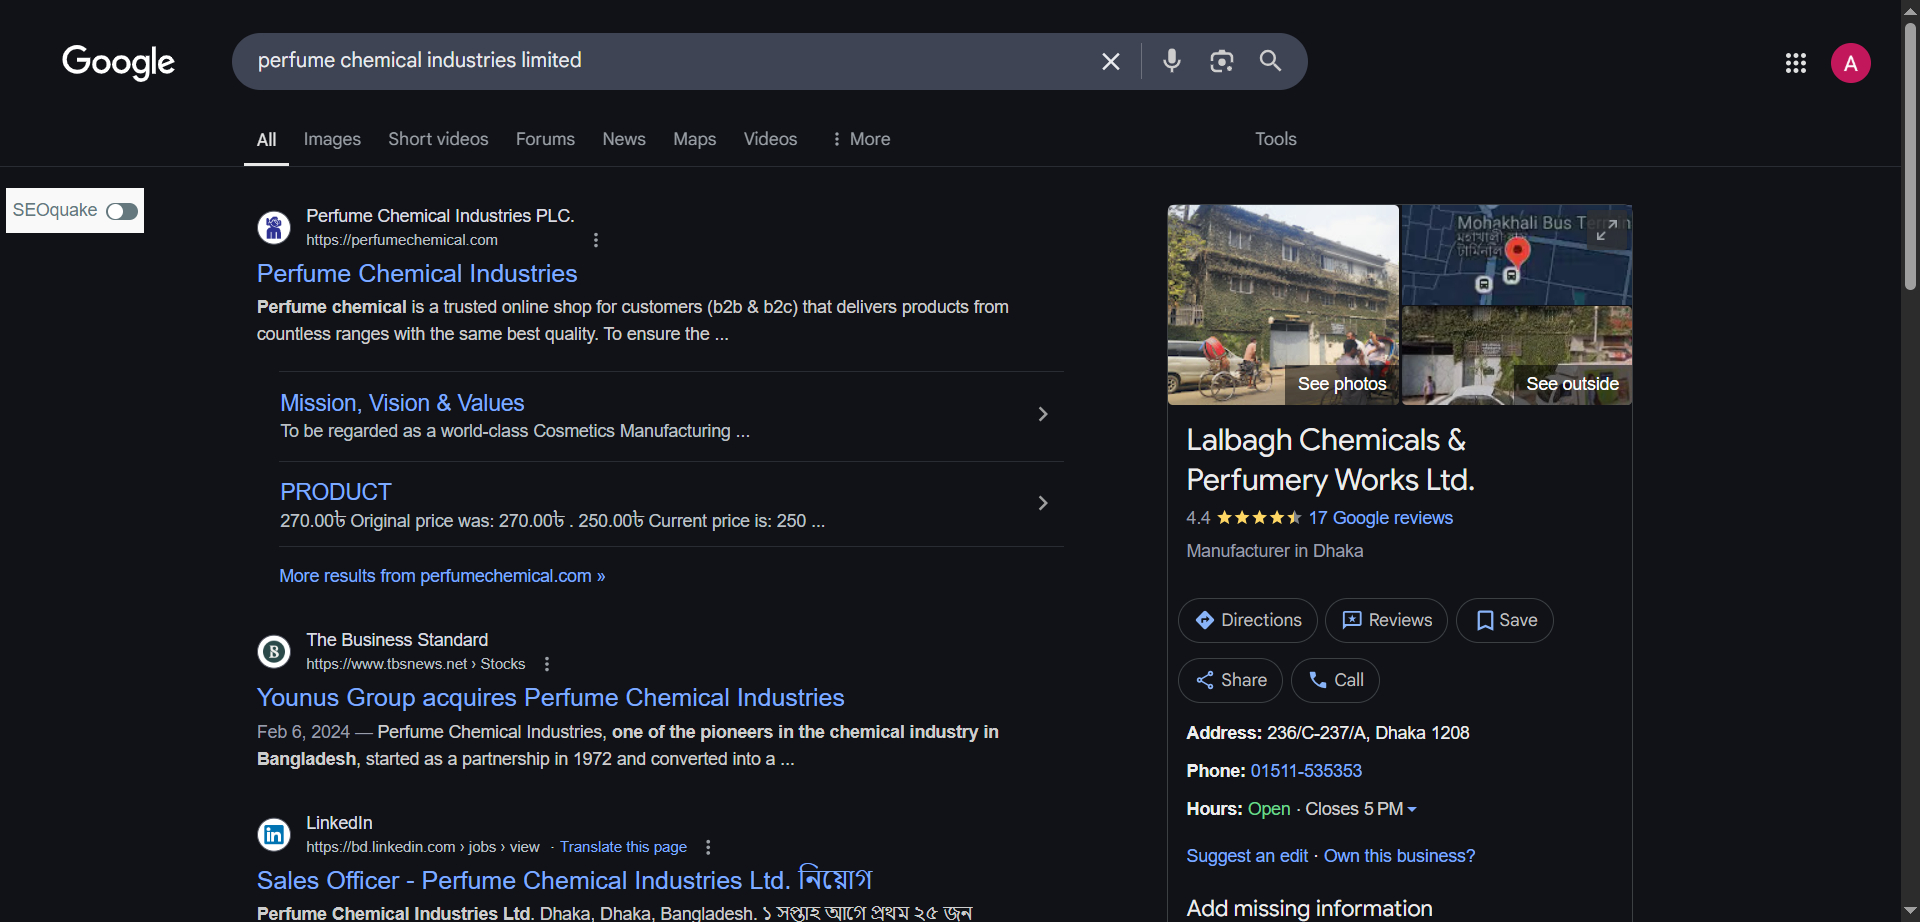This screenshot has height=922, width=1920.
Task: Click the Directions button
Action: pyautogui.click(x=1247, y=620)
